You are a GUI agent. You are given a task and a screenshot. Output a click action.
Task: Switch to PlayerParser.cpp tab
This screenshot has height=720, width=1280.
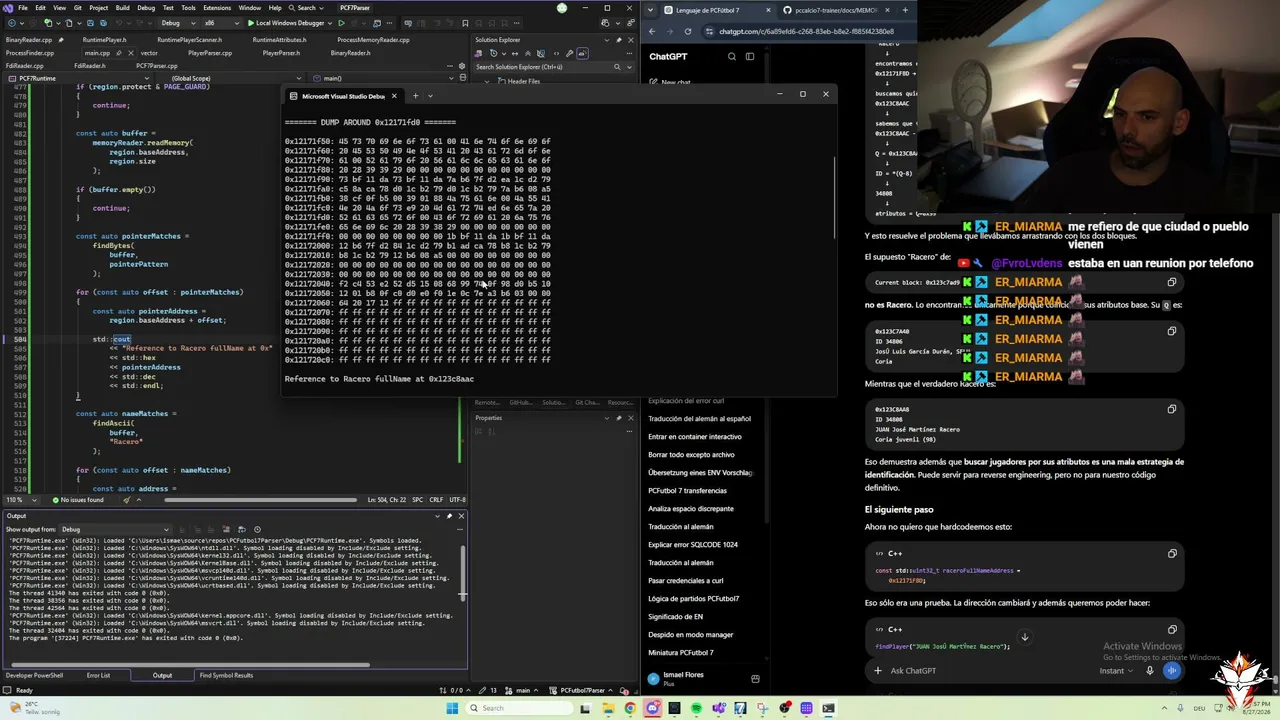[x=210, y=53]
